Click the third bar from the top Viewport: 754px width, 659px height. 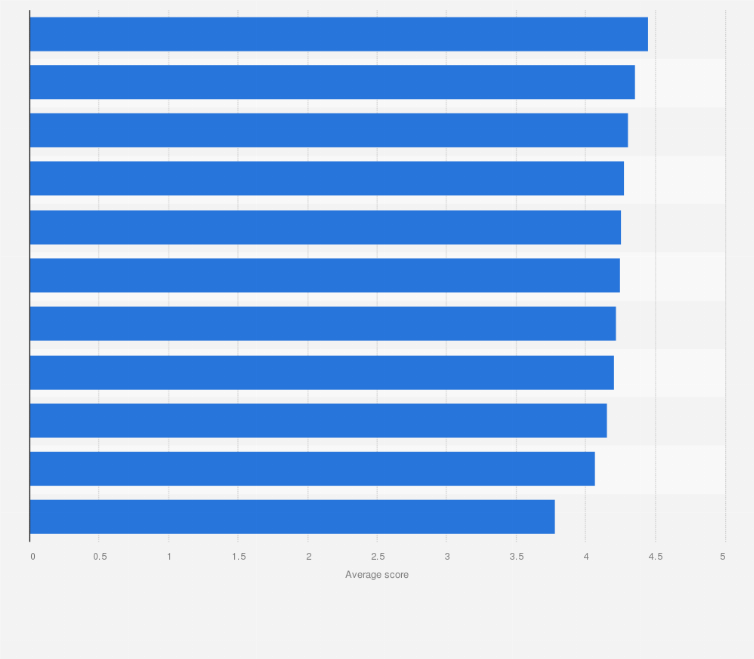click(x=328, y=130)
